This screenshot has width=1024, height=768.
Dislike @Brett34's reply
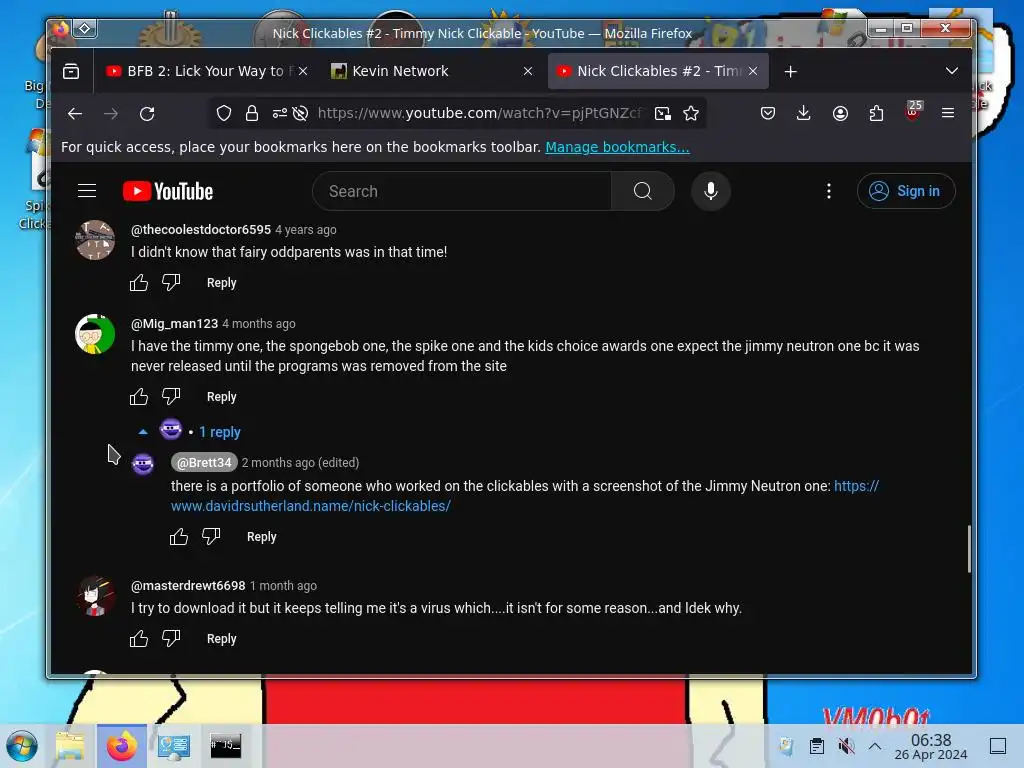tap(211, 536)
